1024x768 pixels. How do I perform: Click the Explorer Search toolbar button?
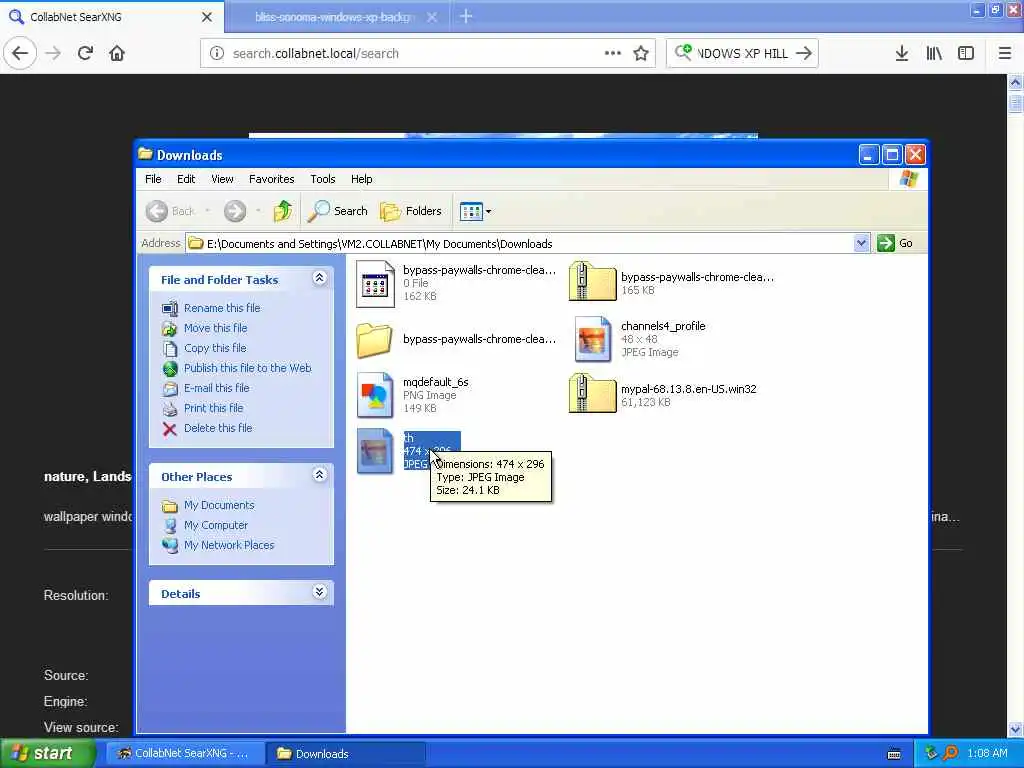(338, 211)
